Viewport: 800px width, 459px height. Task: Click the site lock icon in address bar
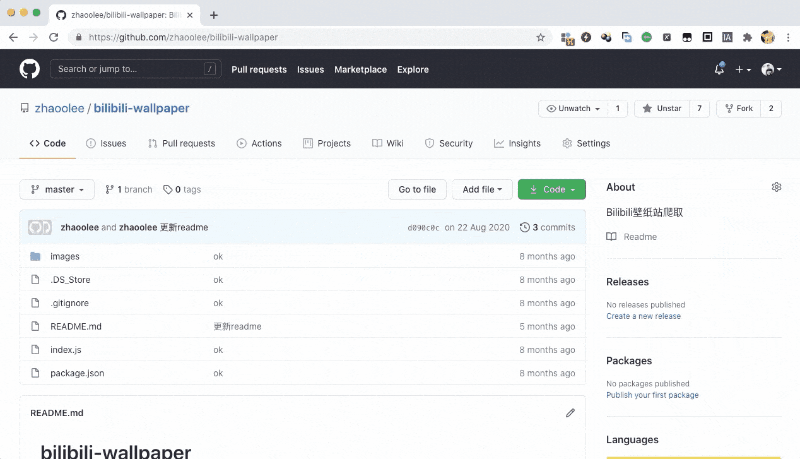(x=79, y=37)
